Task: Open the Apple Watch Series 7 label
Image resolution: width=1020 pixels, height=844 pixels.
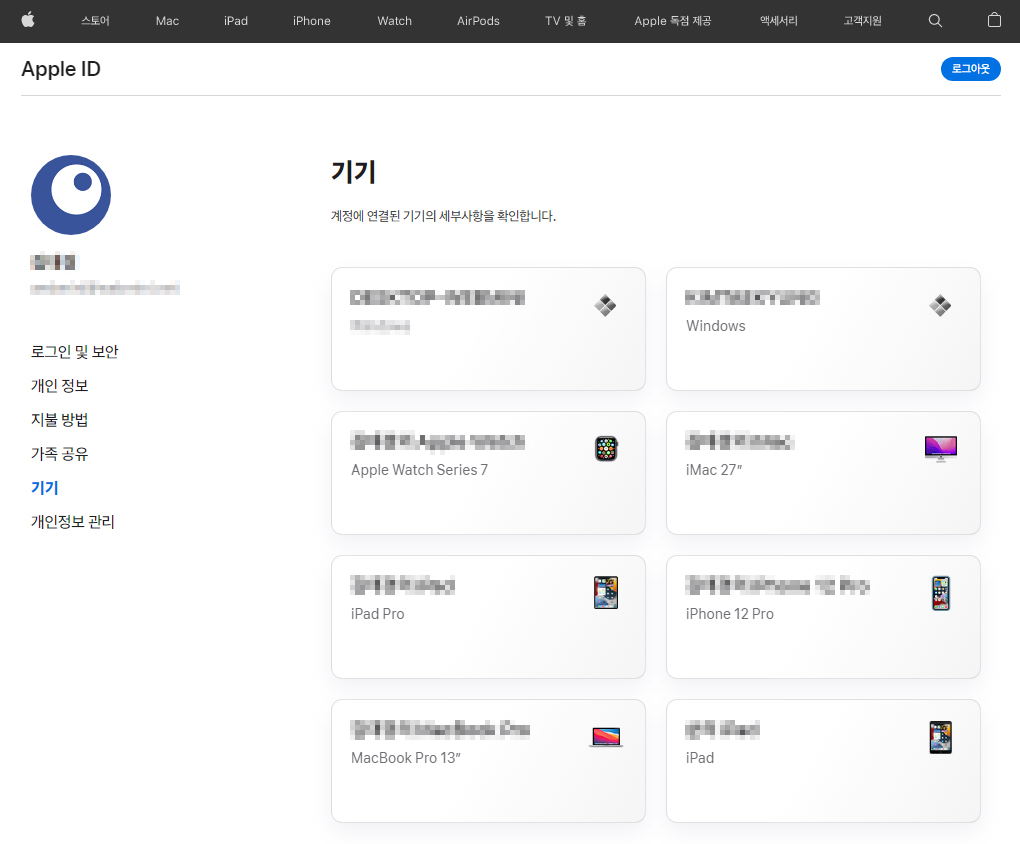Action: coord(420,470)
